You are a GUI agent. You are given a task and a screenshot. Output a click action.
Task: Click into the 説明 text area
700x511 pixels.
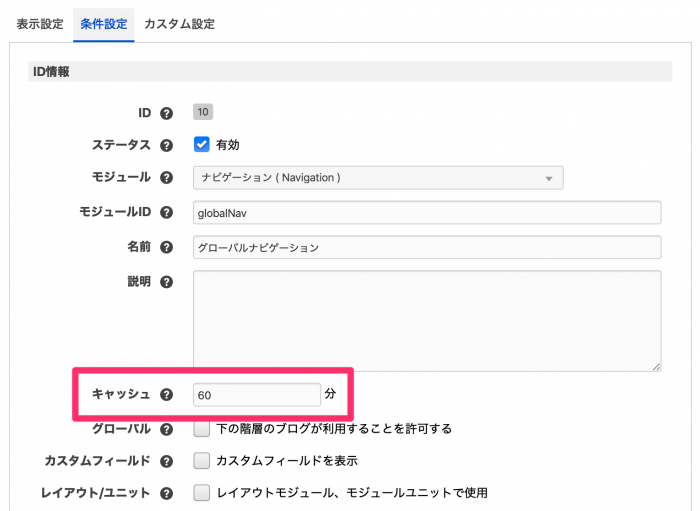[426, 320]
